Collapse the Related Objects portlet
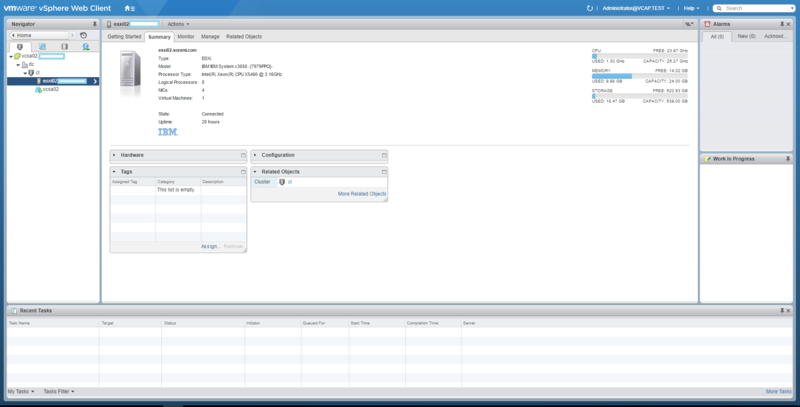This screenshot has height=407, width=800. pos(255,172)
